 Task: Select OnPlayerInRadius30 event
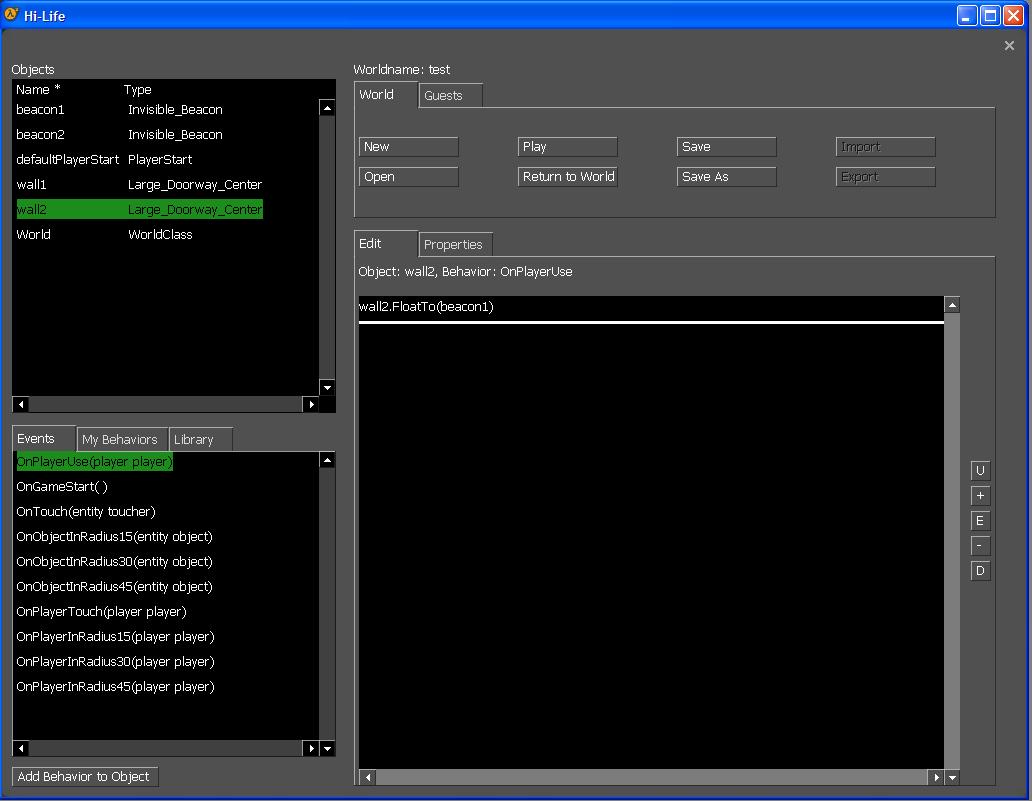tap(115, 661)
